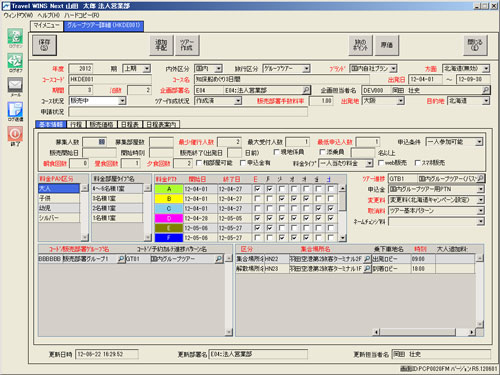
Task: Toggle first day checkbox in row A
Action: tap(257, 189)
